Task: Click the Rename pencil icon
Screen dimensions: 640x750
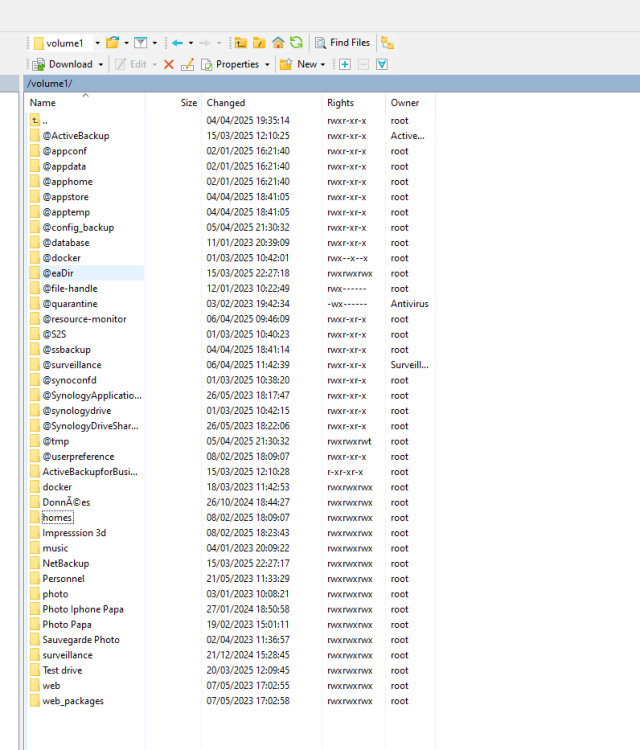Action: point(188,64)
